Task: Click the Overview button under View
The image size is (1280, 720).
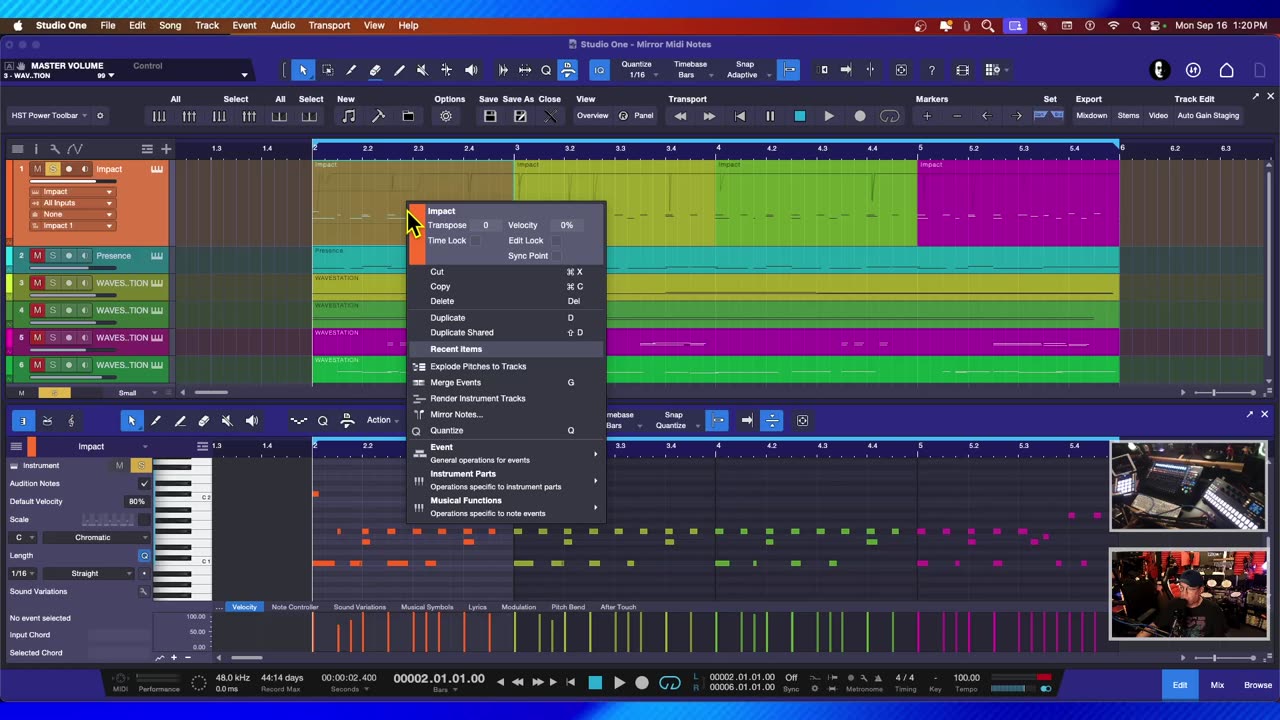Action: coord(592,116)
